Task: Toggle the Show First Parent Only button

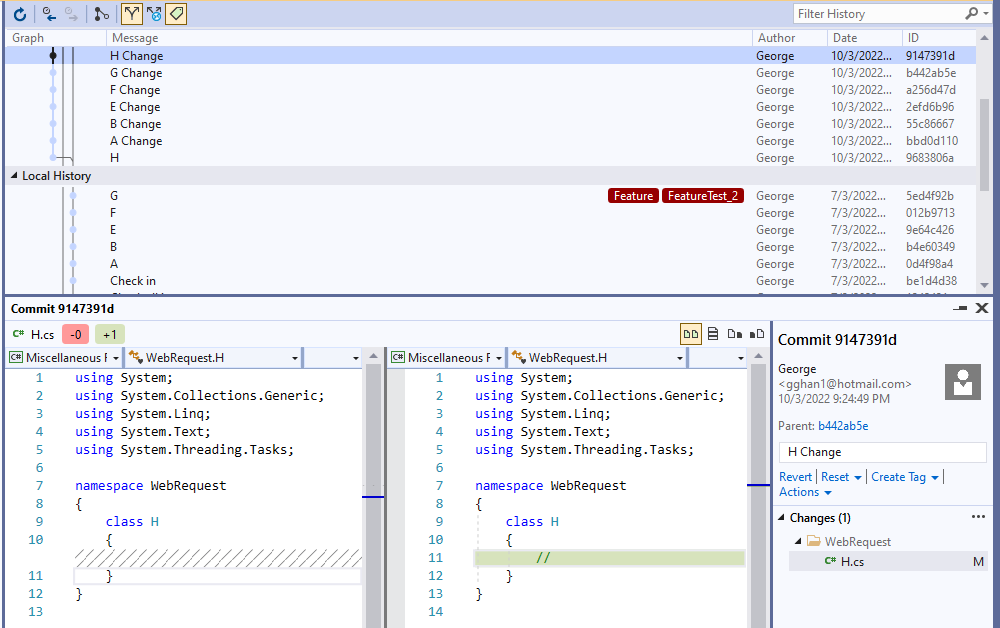Action: click(131, 14)
